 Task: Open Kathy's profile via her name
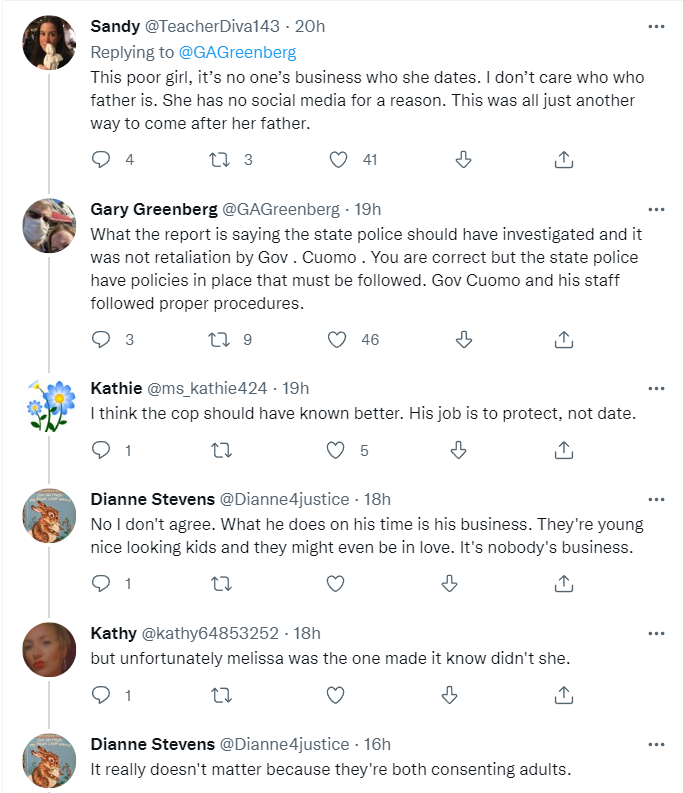coord(114,633)
